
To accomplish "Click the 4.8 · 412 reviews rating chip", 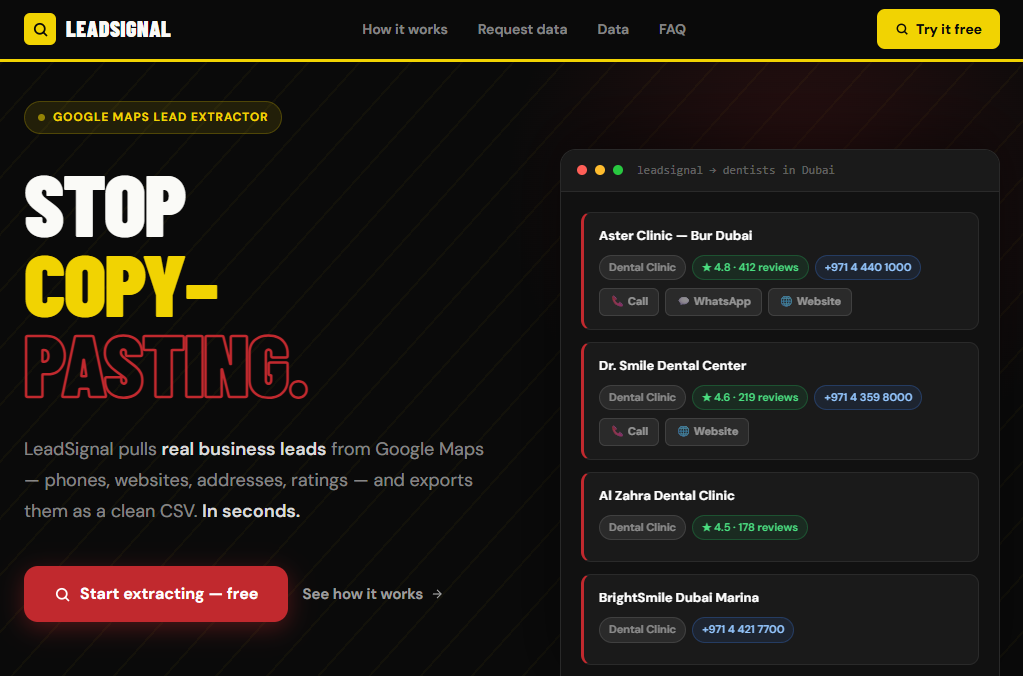I will coord(750,268).
